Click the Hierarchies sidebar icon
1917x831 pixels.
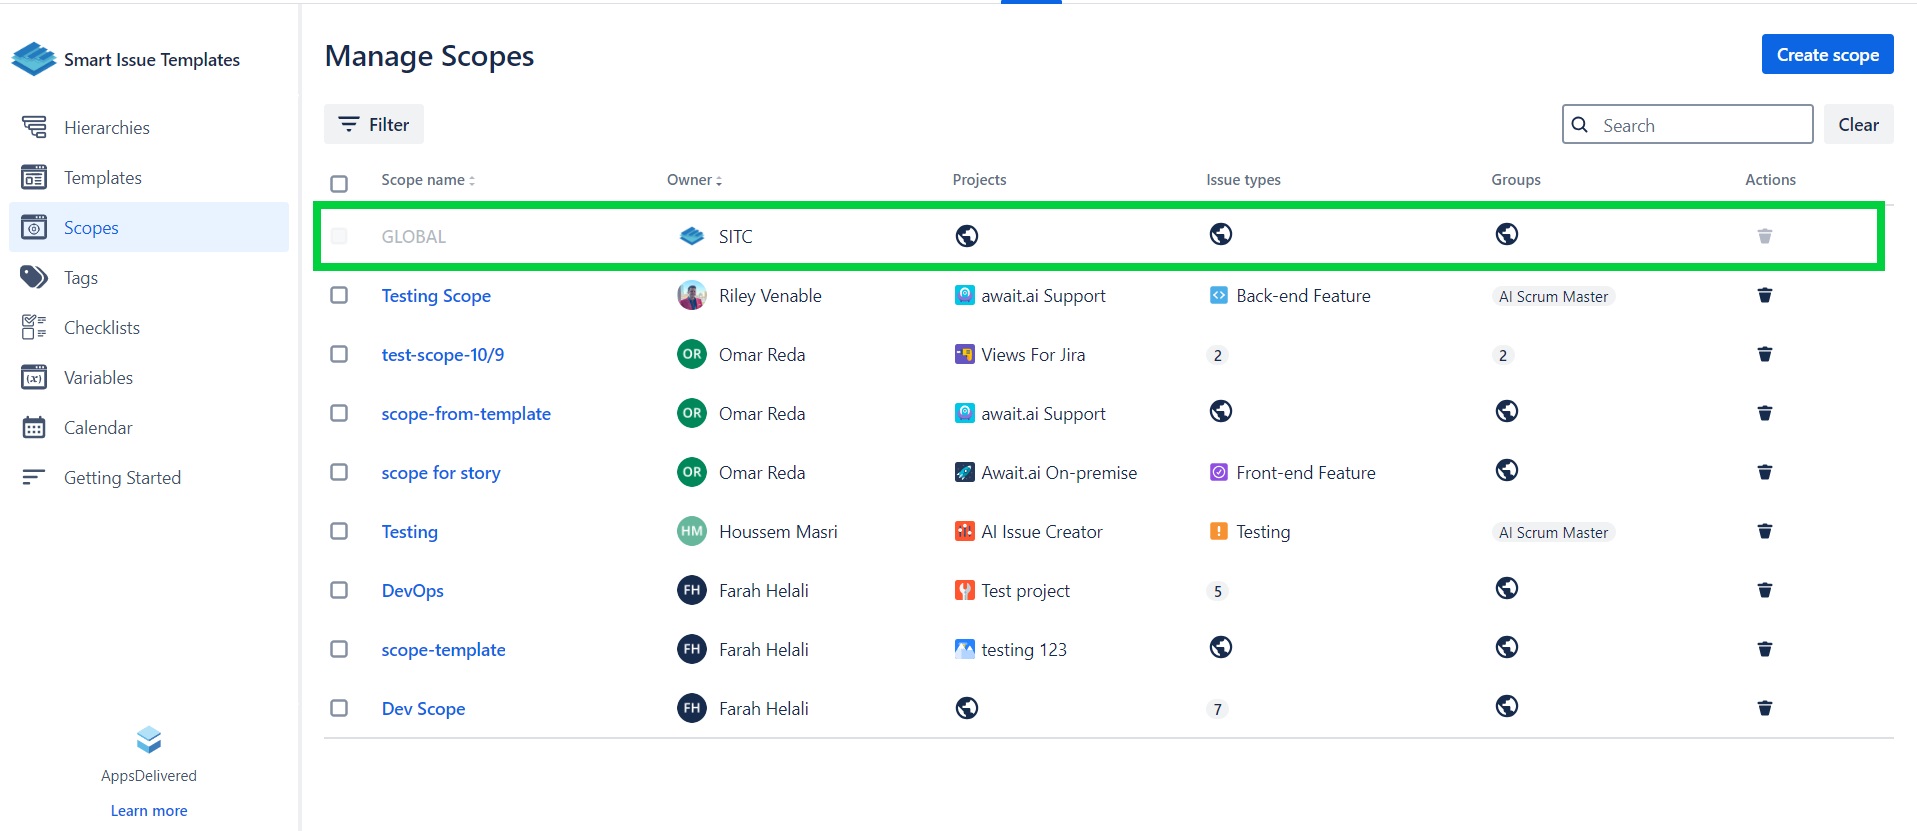click(34, 127)
